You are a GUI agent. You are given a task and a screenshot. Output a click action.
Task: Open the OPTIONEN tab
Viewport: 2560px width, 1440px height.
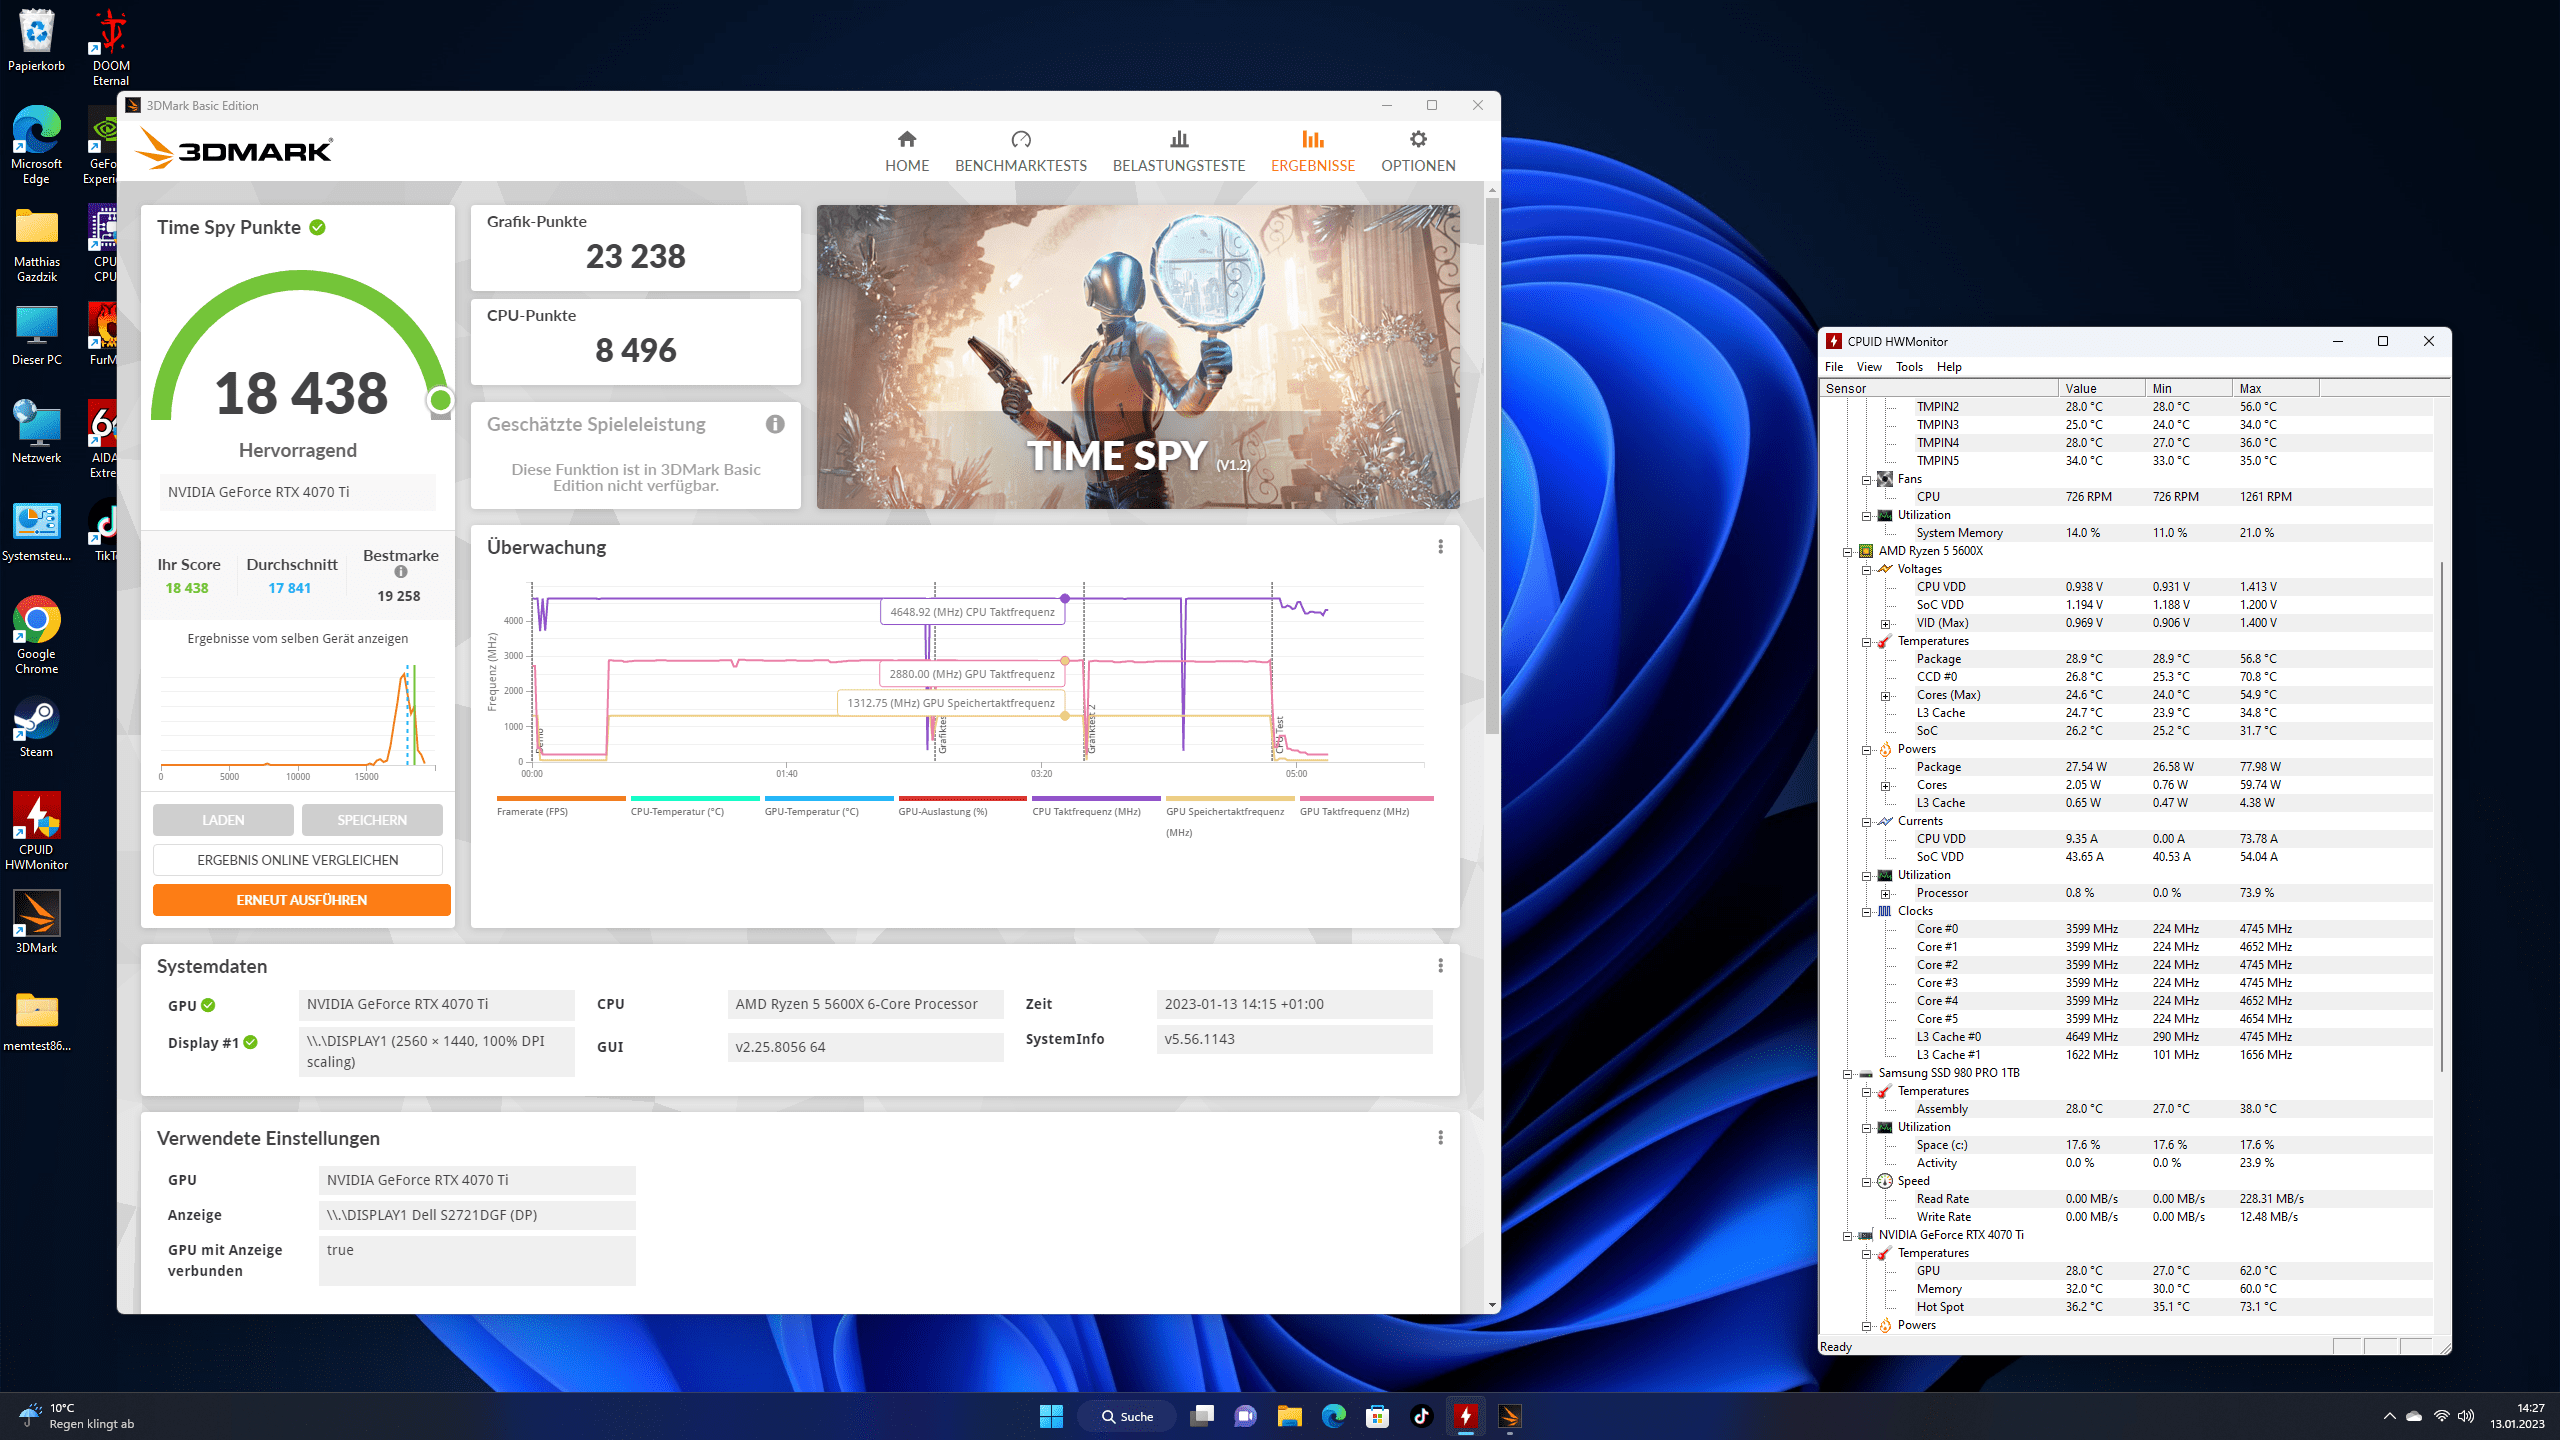[x=1418, y=151]
